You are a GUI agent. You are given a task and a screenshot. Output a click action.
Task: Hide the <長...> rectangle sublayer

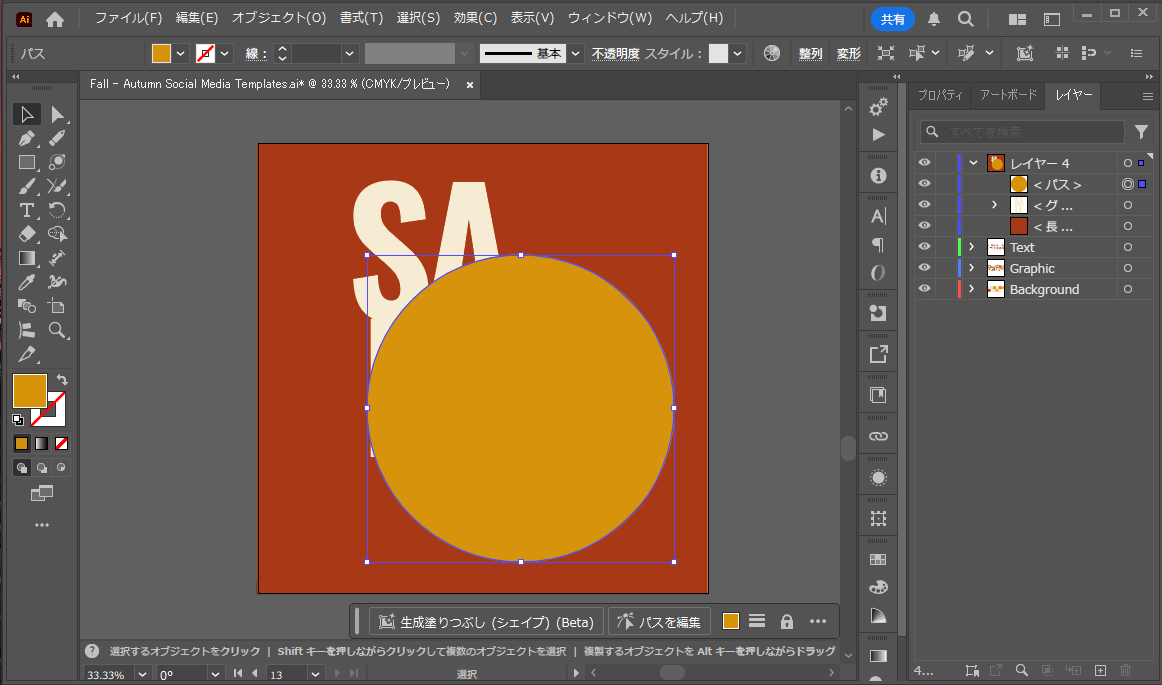(924, 225)
